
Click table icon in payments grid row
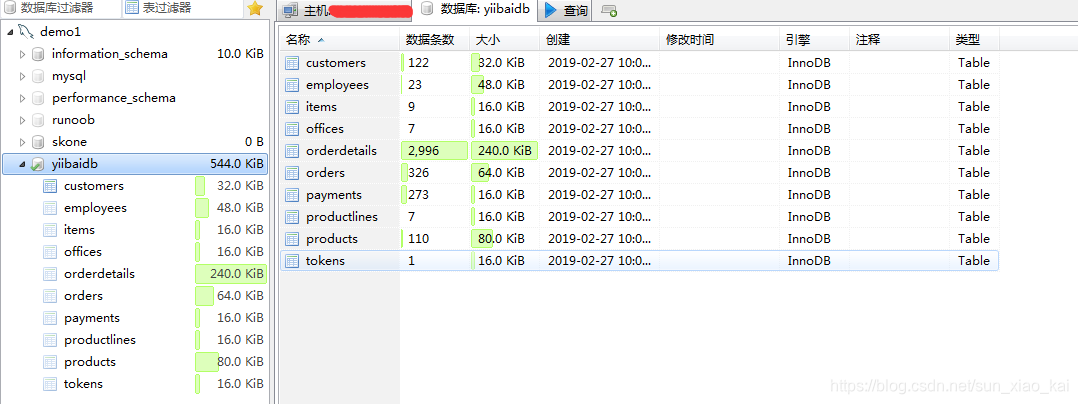pyautogui.click(x=292, y=194)
